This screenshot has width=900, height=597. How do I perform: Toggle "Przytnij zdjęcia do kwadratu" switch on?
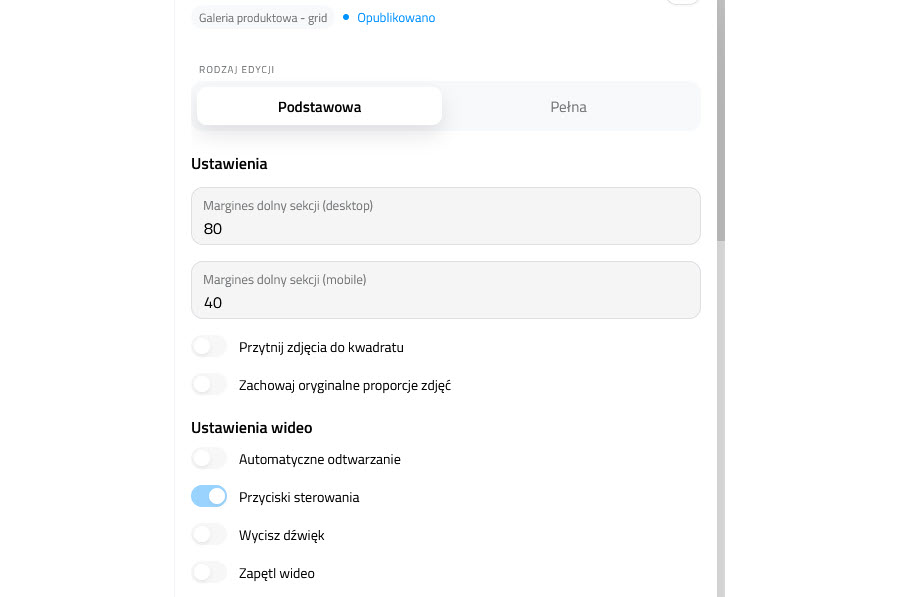(208, 346)
